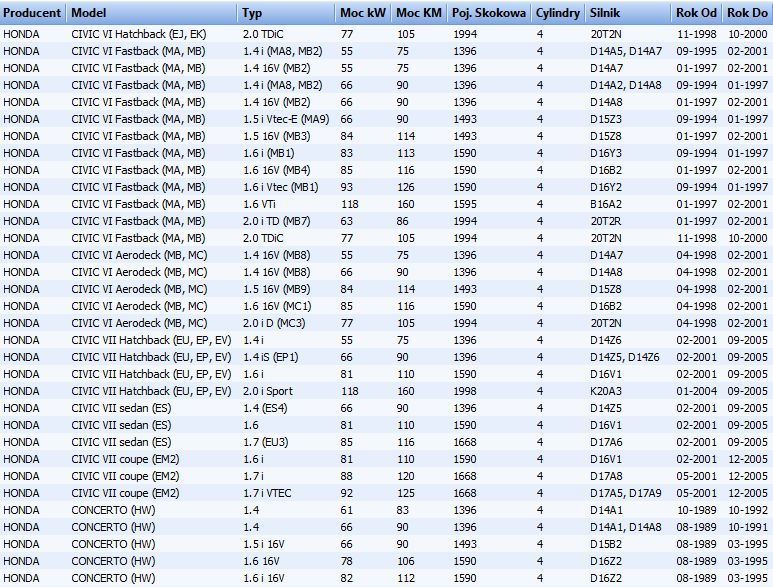773x587 pixels.
Task: Select engine cell D14A5, D14A7
Action: pyautogui.click(x=626, y=51)
